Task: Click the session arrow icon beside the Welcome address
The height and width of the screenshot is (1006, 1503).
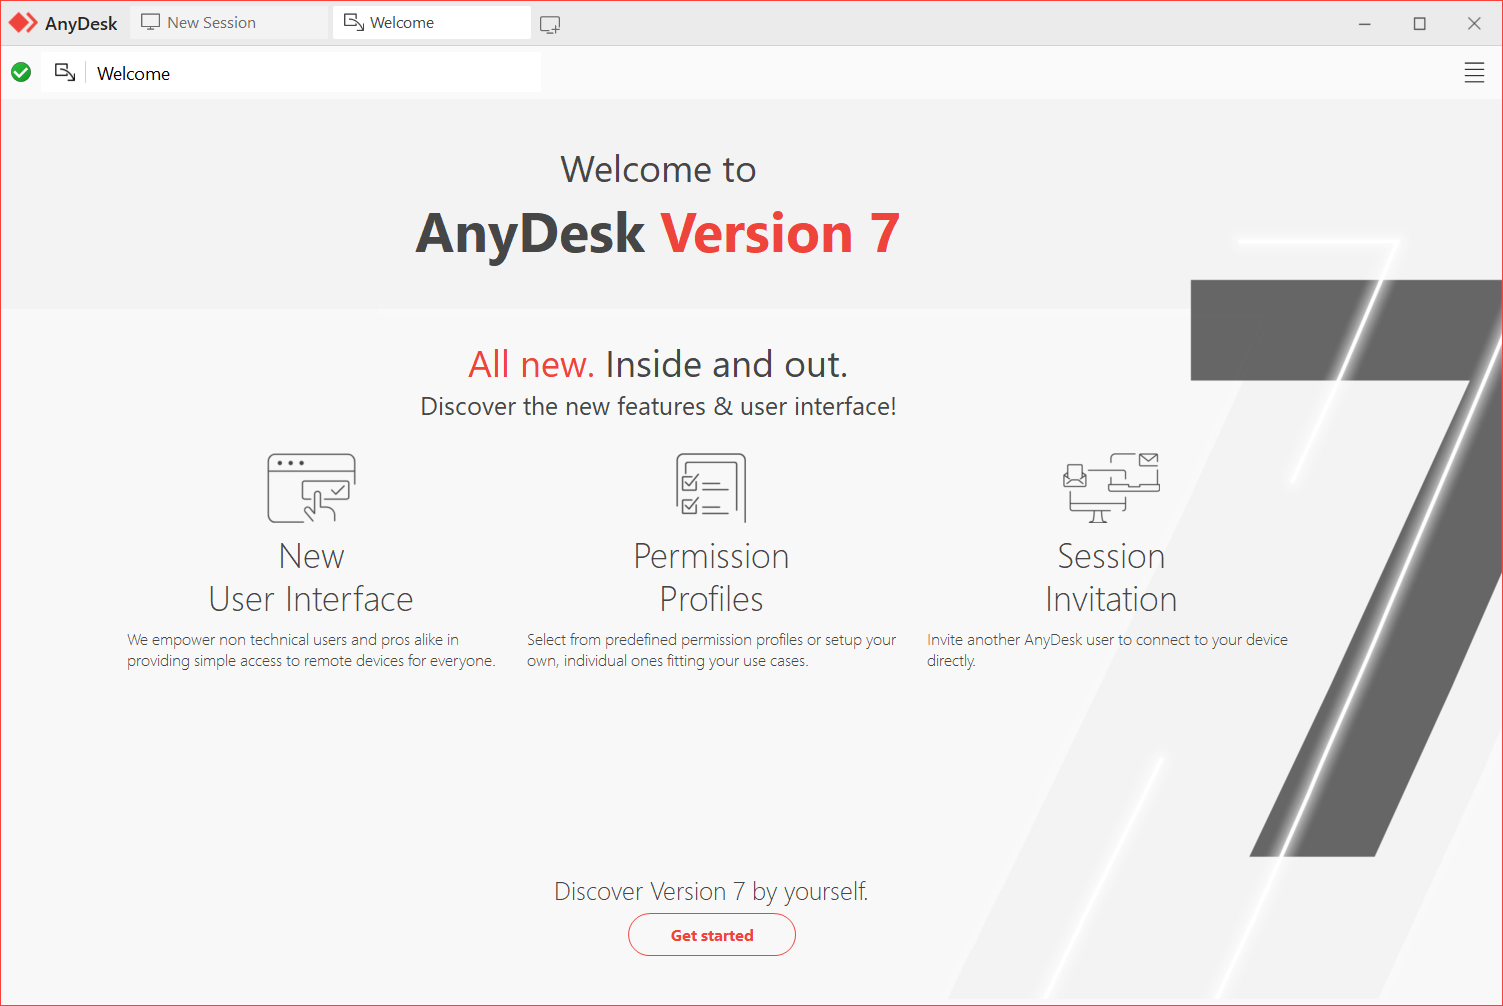Action: pos(65,72)
